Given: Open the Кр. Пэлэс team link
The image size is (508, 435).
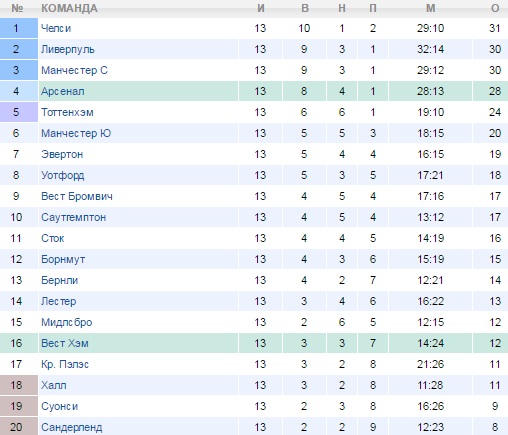Looking at the screenshot, I should click(x=65, y=364).
